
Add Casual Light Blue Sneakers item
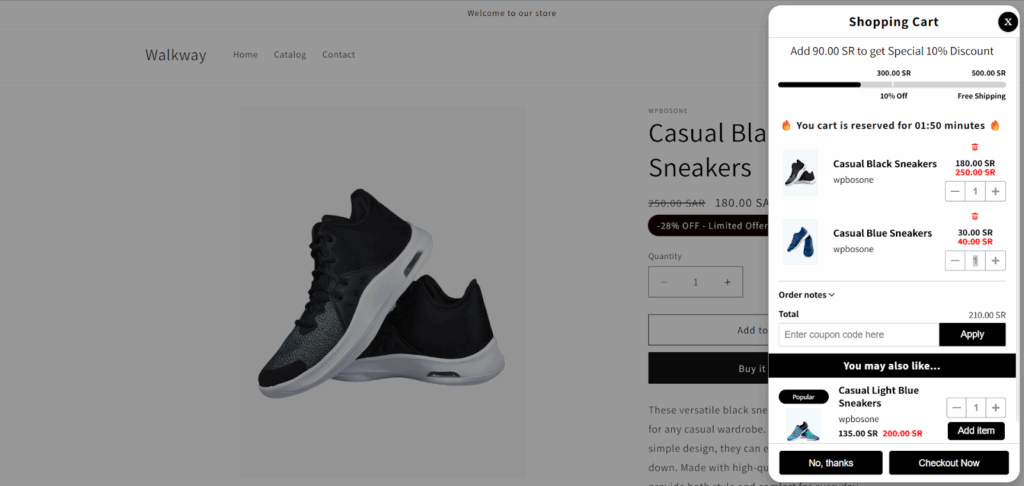pos(976,431)
